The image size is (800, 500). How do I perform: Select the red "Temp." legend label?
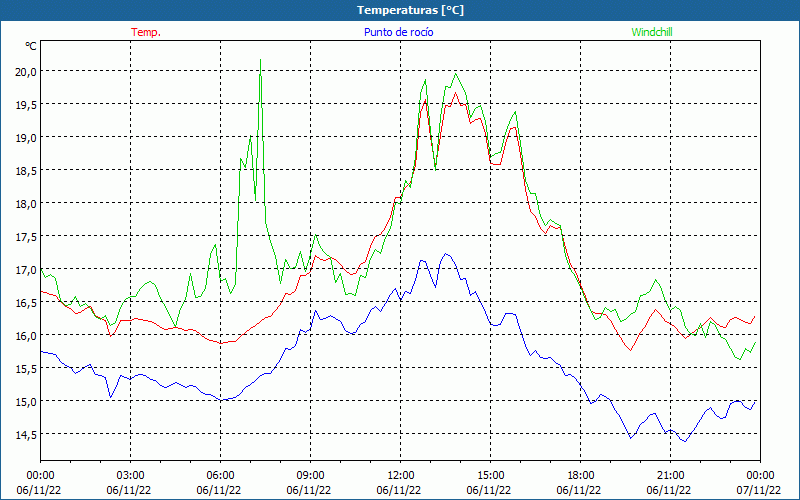coord(146,32)
